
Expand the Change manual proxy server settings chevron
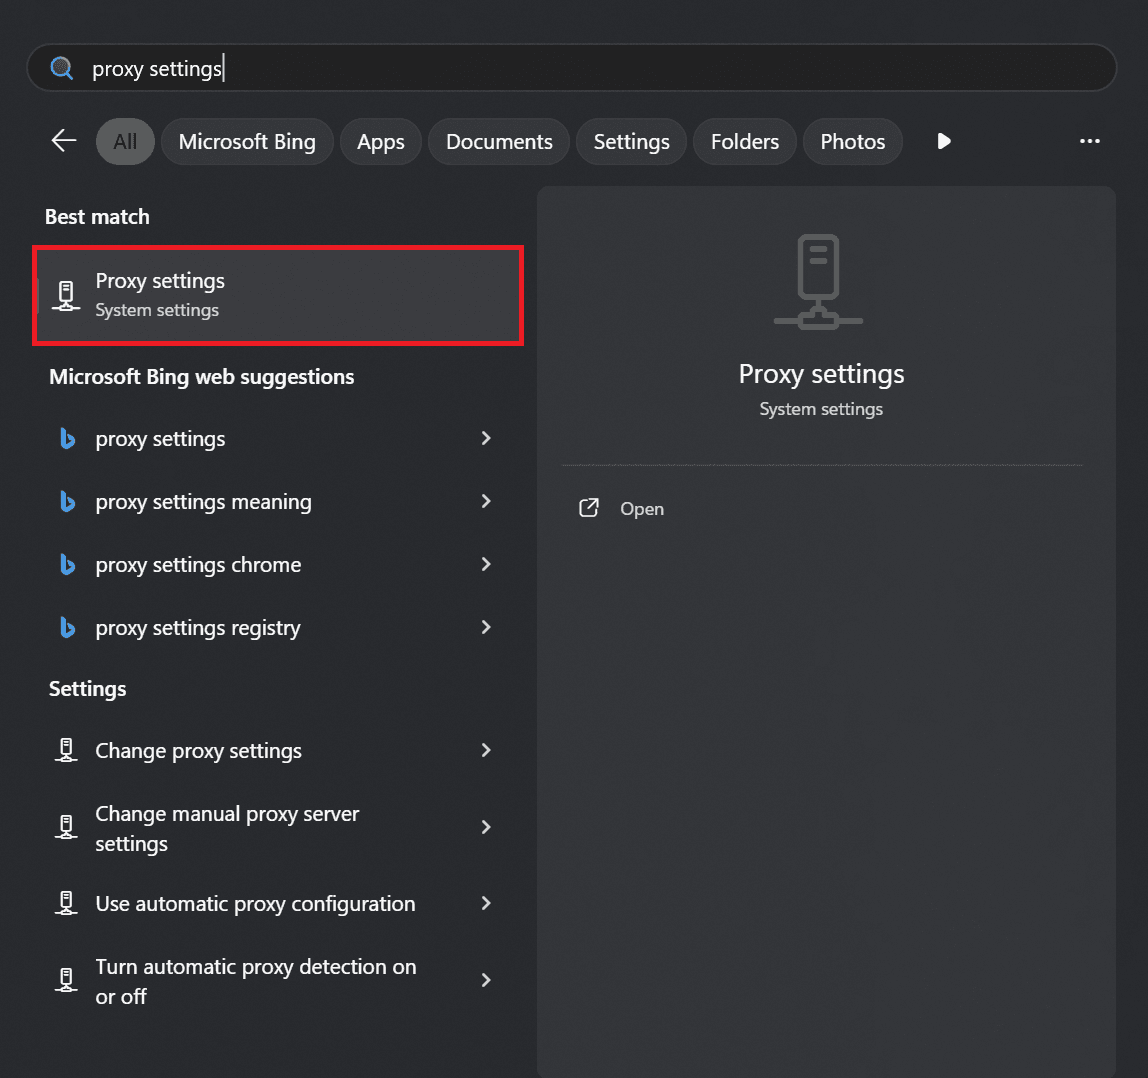point(486,827)
